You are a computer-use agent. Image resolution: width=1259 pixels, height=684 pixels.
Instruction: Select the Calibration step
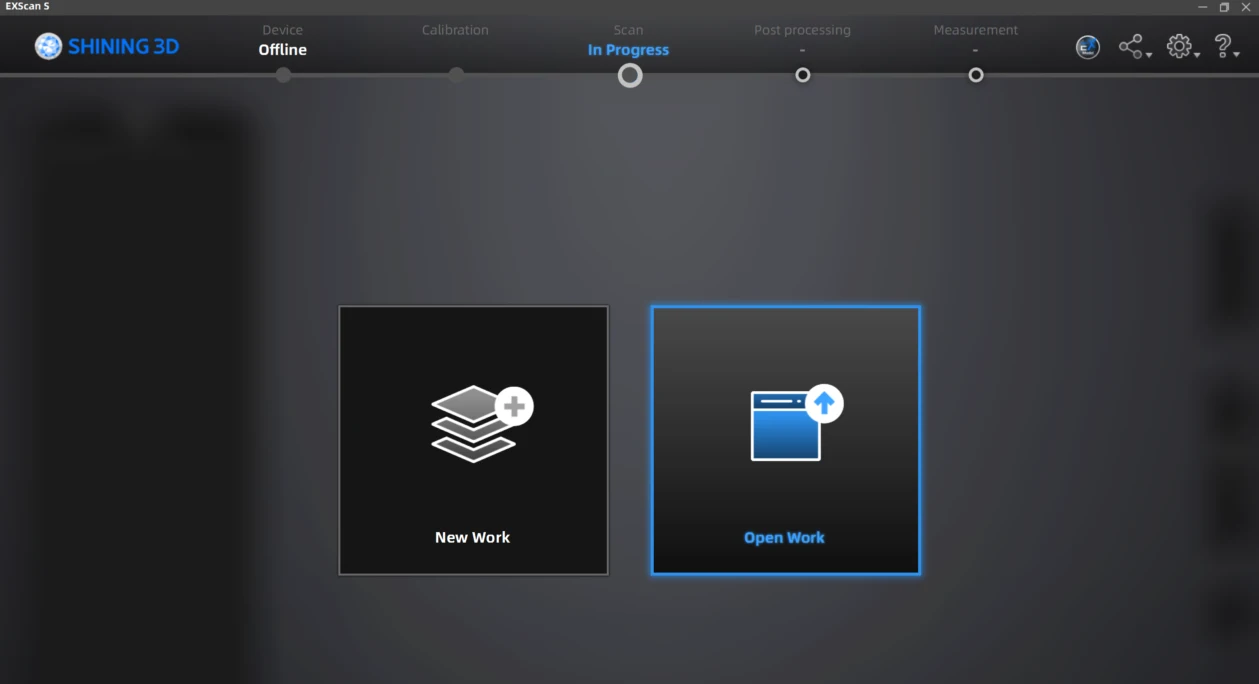455,31
